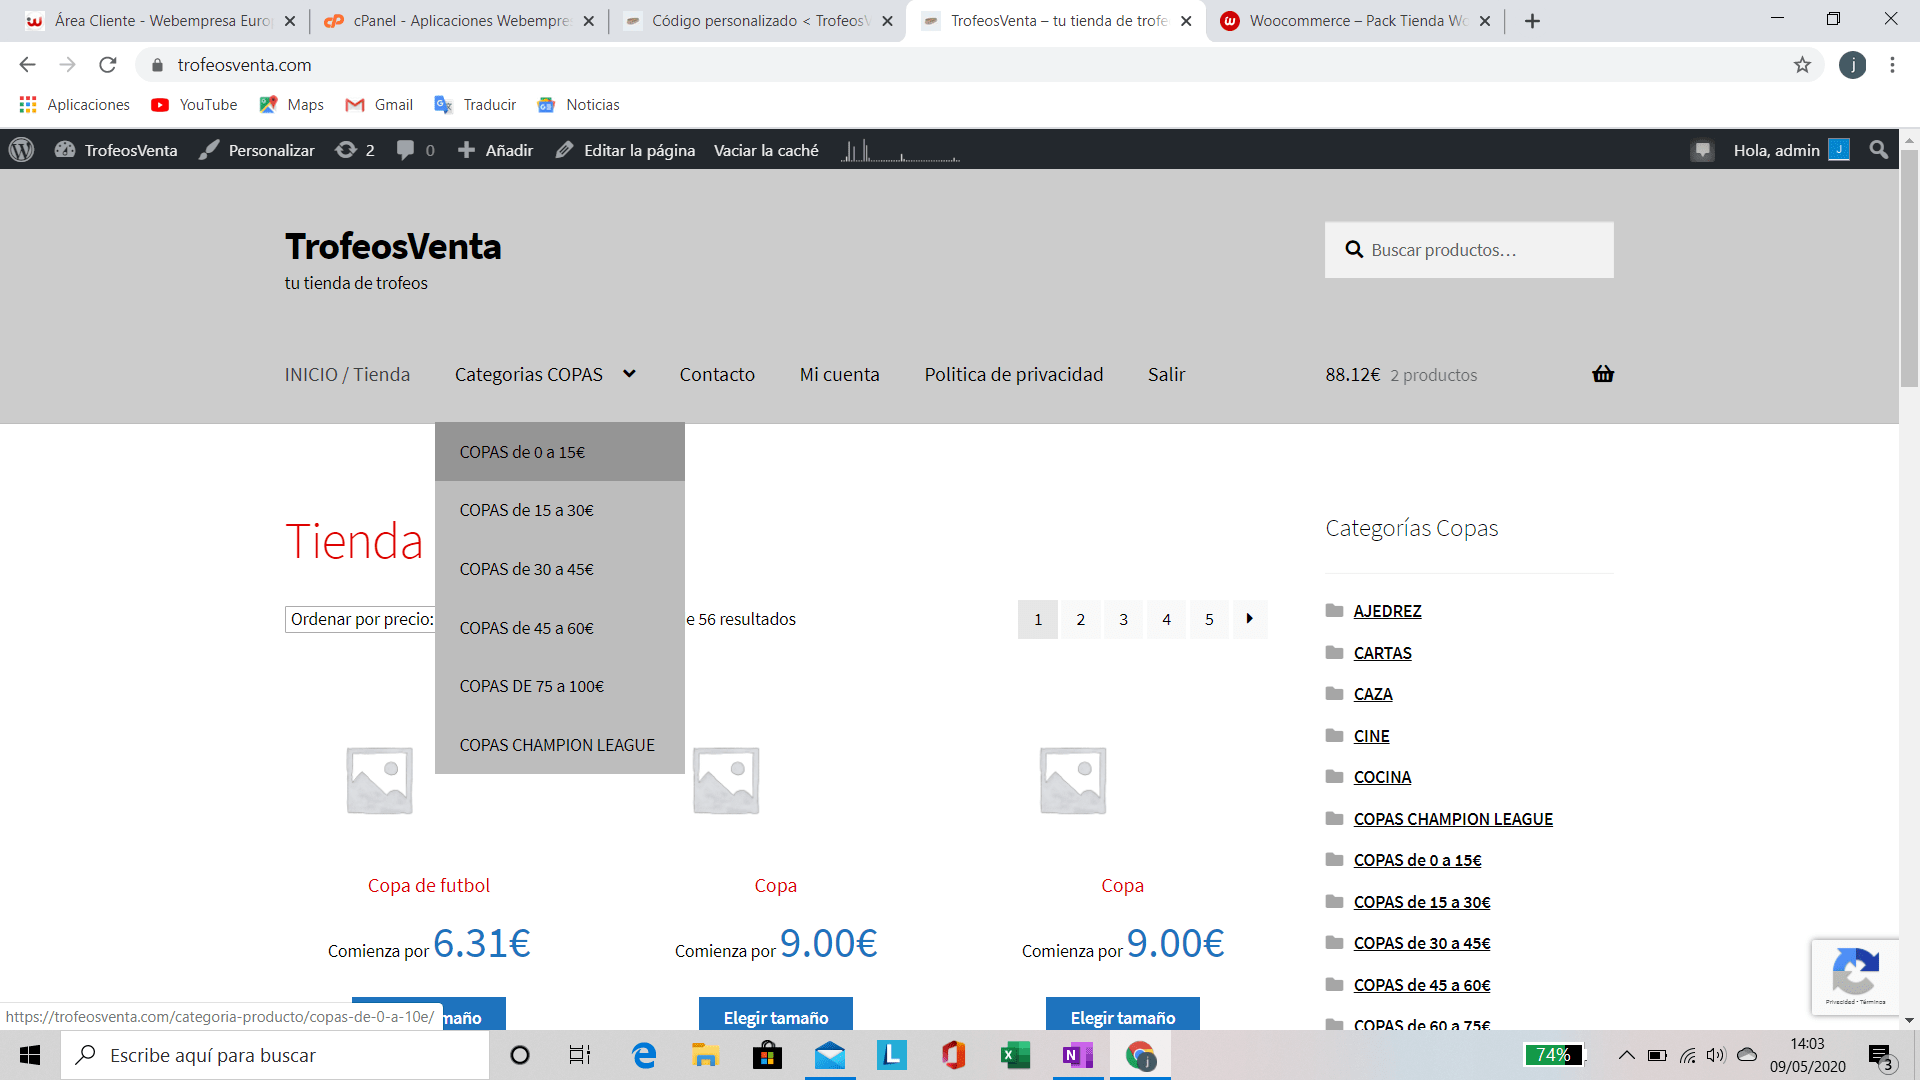The image size is (1920, 1080).
Task: Select COPAS de 15 a 30€ submenu item
Action: click(560, 510)
